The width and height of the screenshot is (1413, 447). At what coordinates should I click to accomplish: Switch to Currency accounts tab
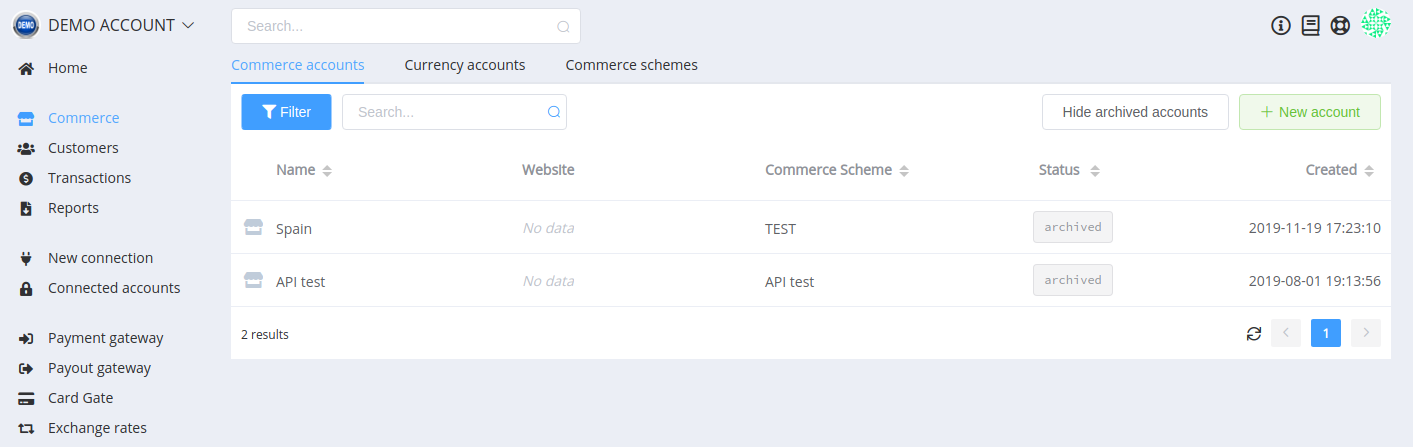pos(465,65)
